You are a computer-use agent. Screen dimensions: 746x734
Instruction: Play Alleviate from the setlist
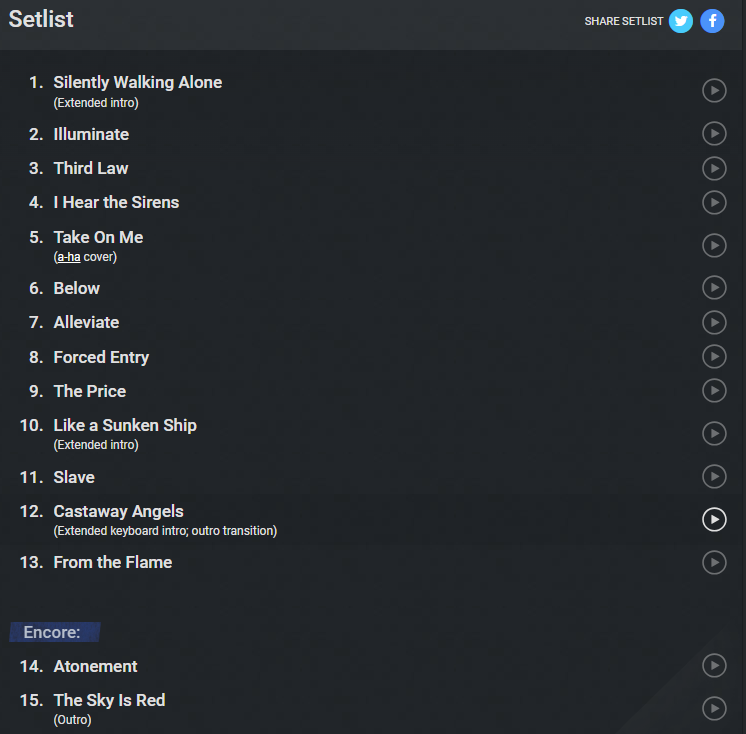[714, 322]
